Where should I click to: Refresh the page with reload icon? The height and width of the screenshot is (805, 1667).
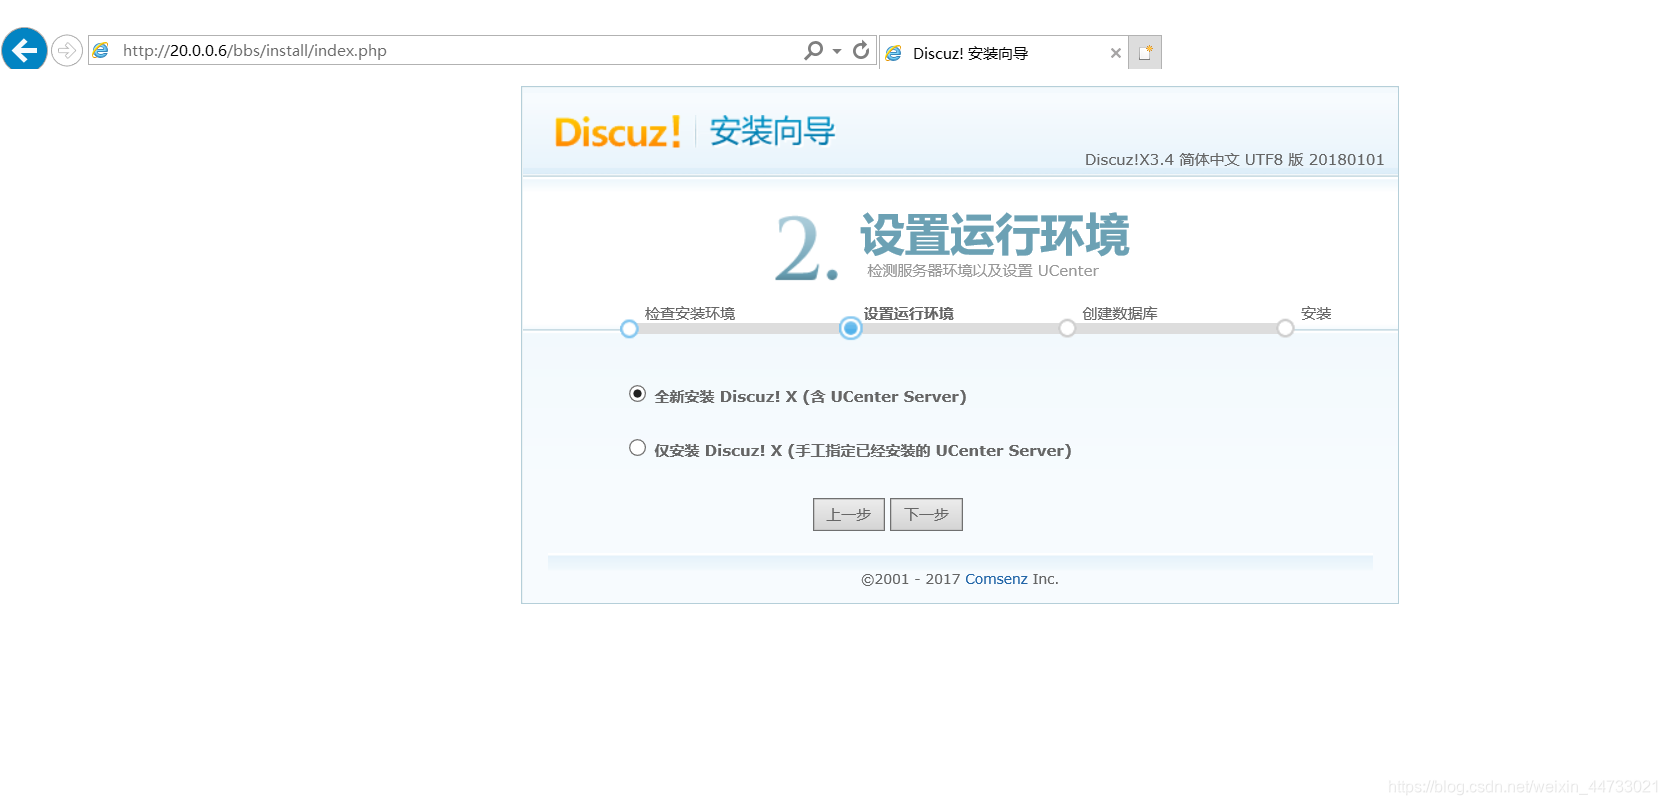click(861, 50)
